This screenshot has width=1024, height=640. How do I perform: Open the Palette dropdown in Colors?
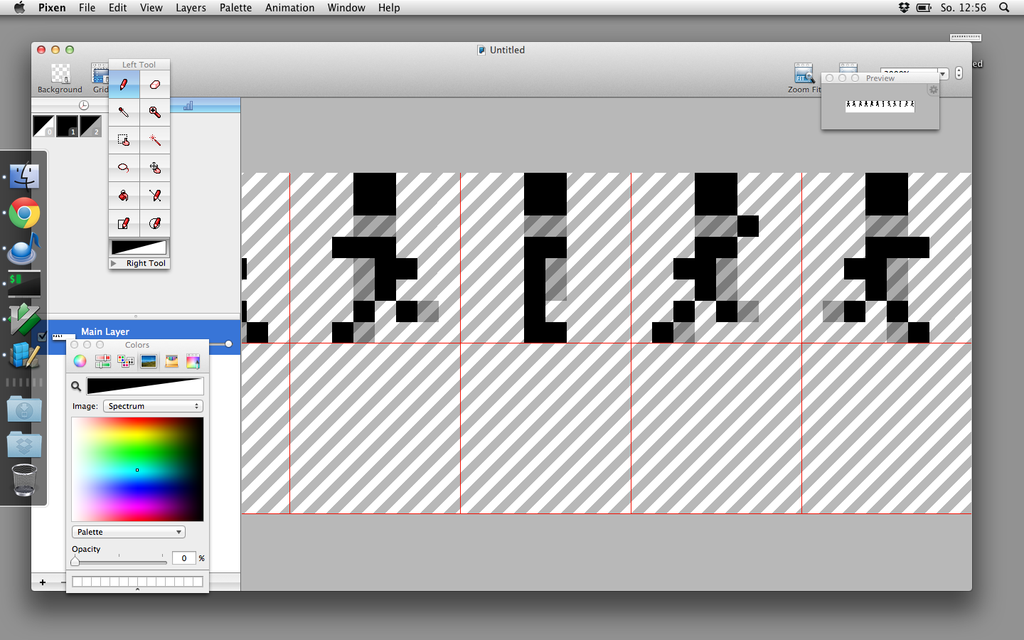click(x=129, y=532)
